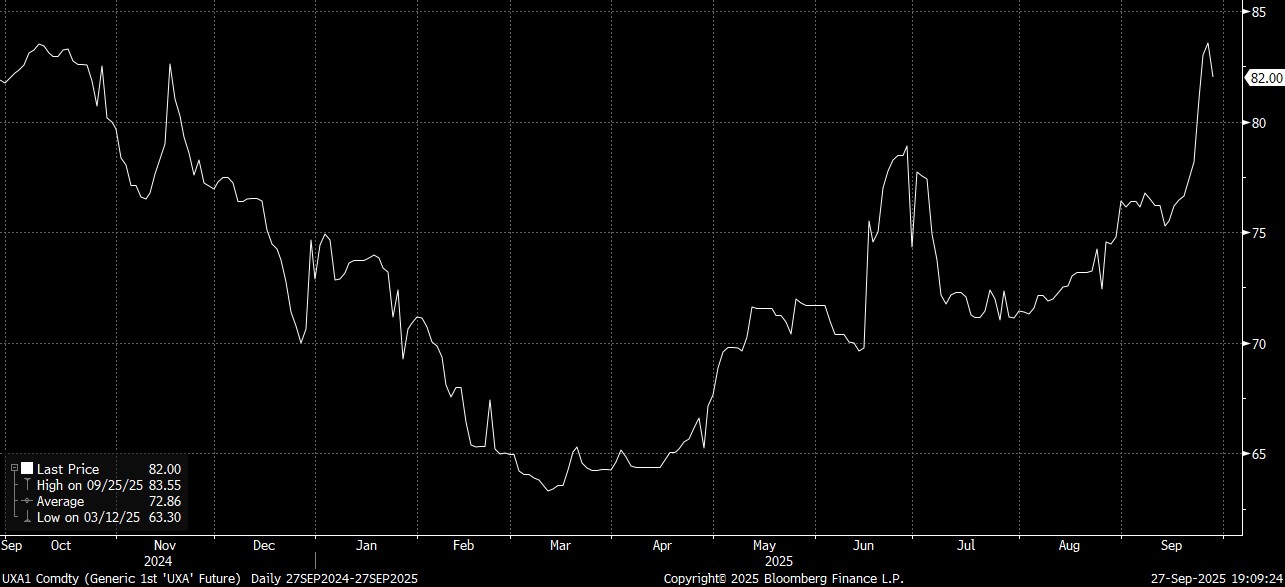
Task: Click the 'Daily 27SEP2024-27SEP2025' range text
Action: (x=333, y=579)
